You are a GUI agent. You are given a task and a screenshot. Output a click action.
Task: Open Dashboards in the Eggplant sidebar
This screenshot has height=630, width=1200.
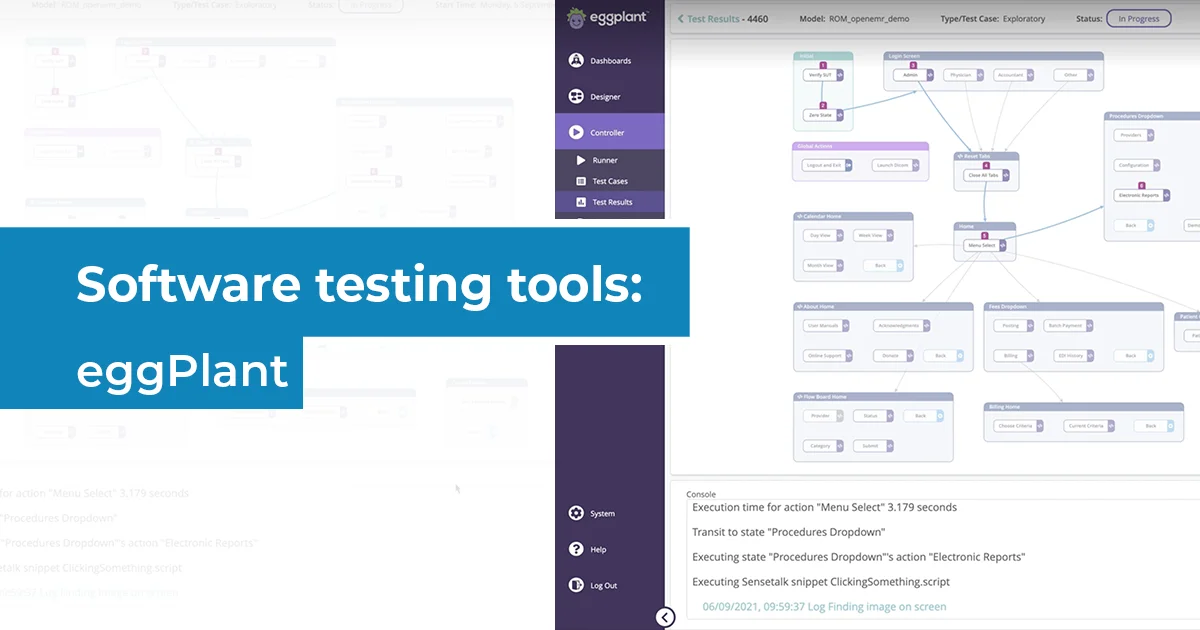(610, 61)
